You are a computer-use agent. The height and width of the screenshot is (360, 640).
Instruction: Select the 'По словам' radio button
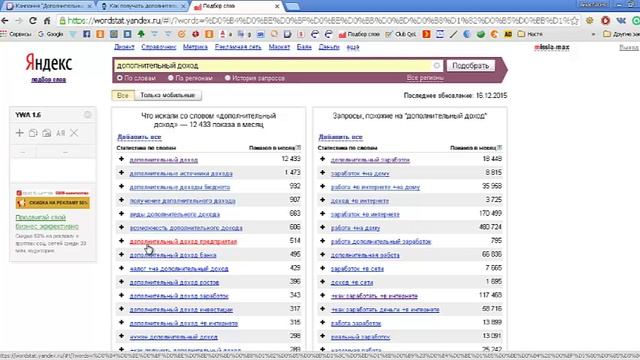pos(120,78)
